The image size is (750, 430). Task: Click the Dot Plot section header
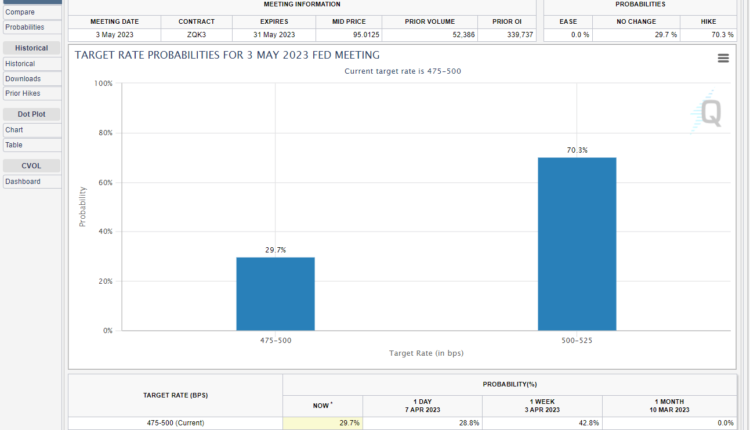point(32,114)
